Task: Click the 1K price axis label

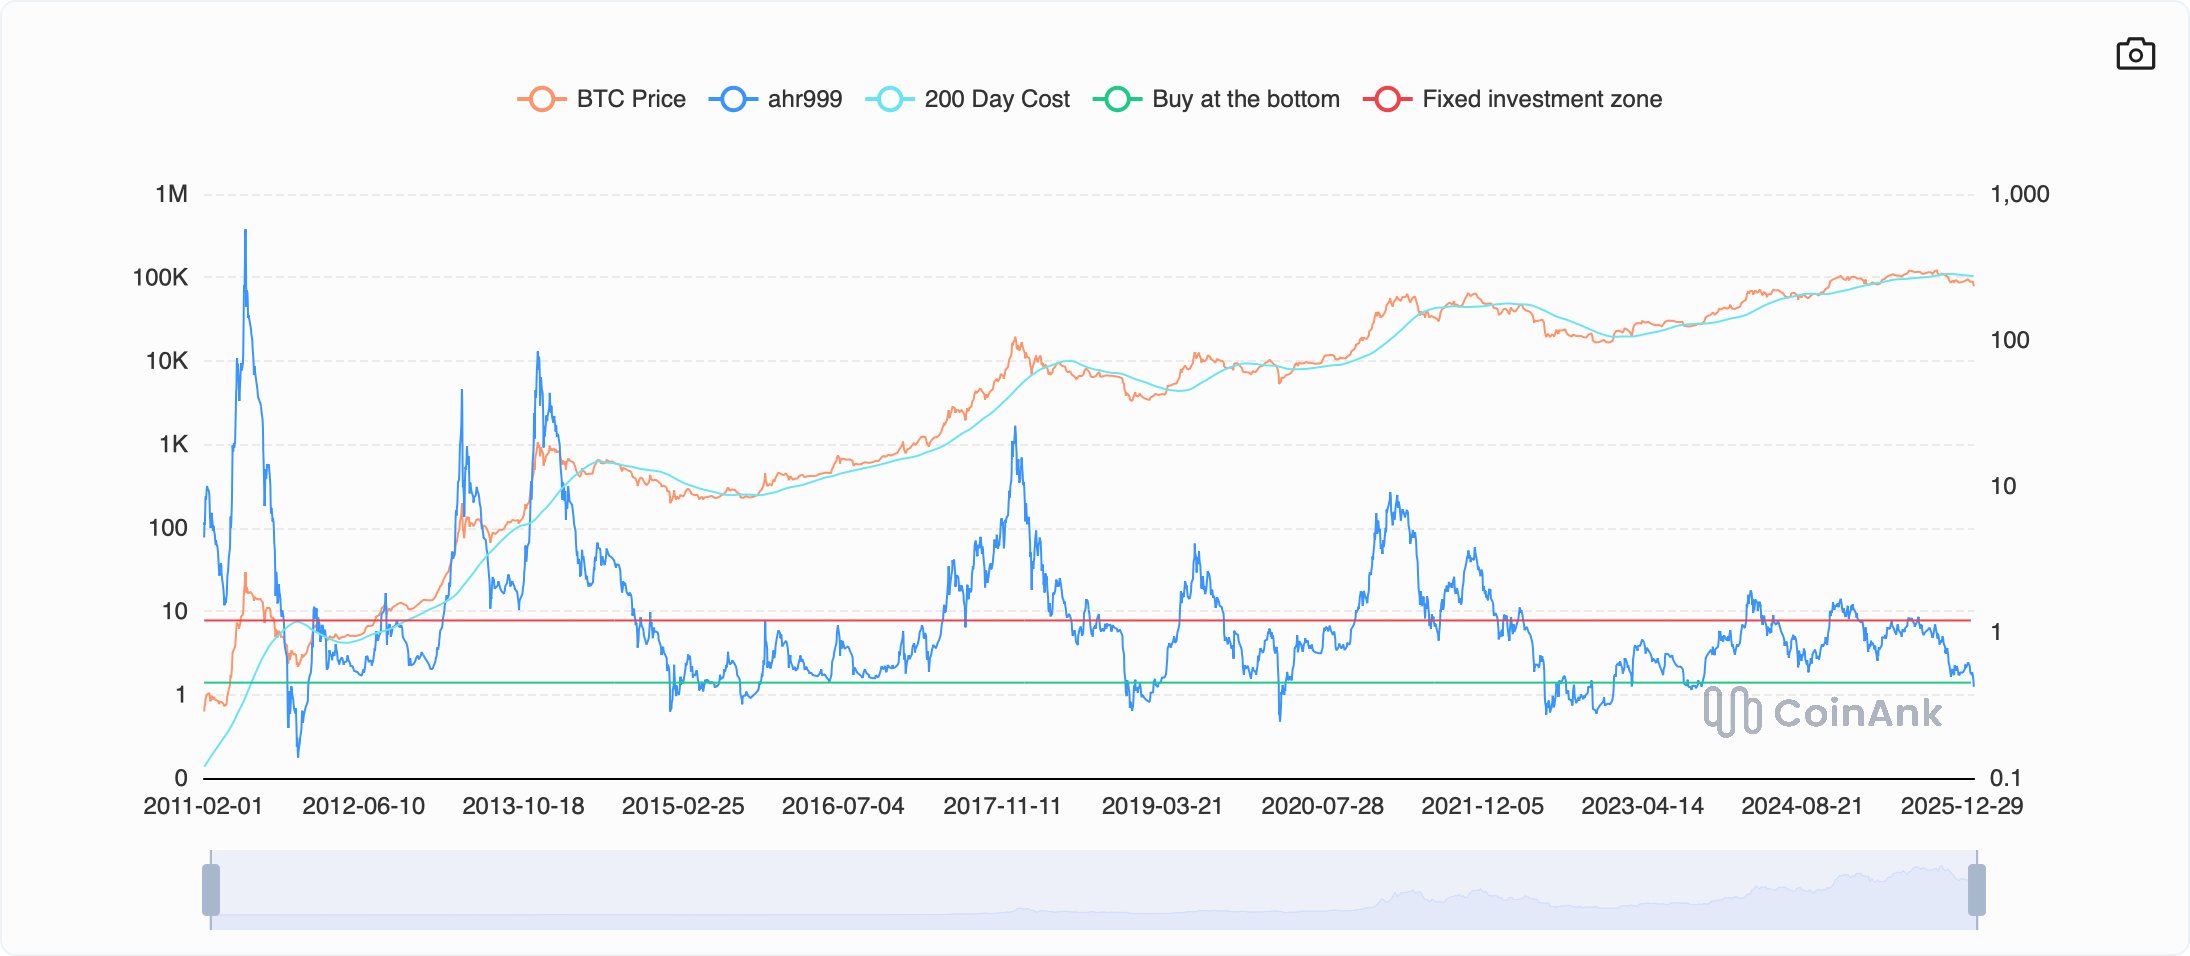Action: (173, 444)
